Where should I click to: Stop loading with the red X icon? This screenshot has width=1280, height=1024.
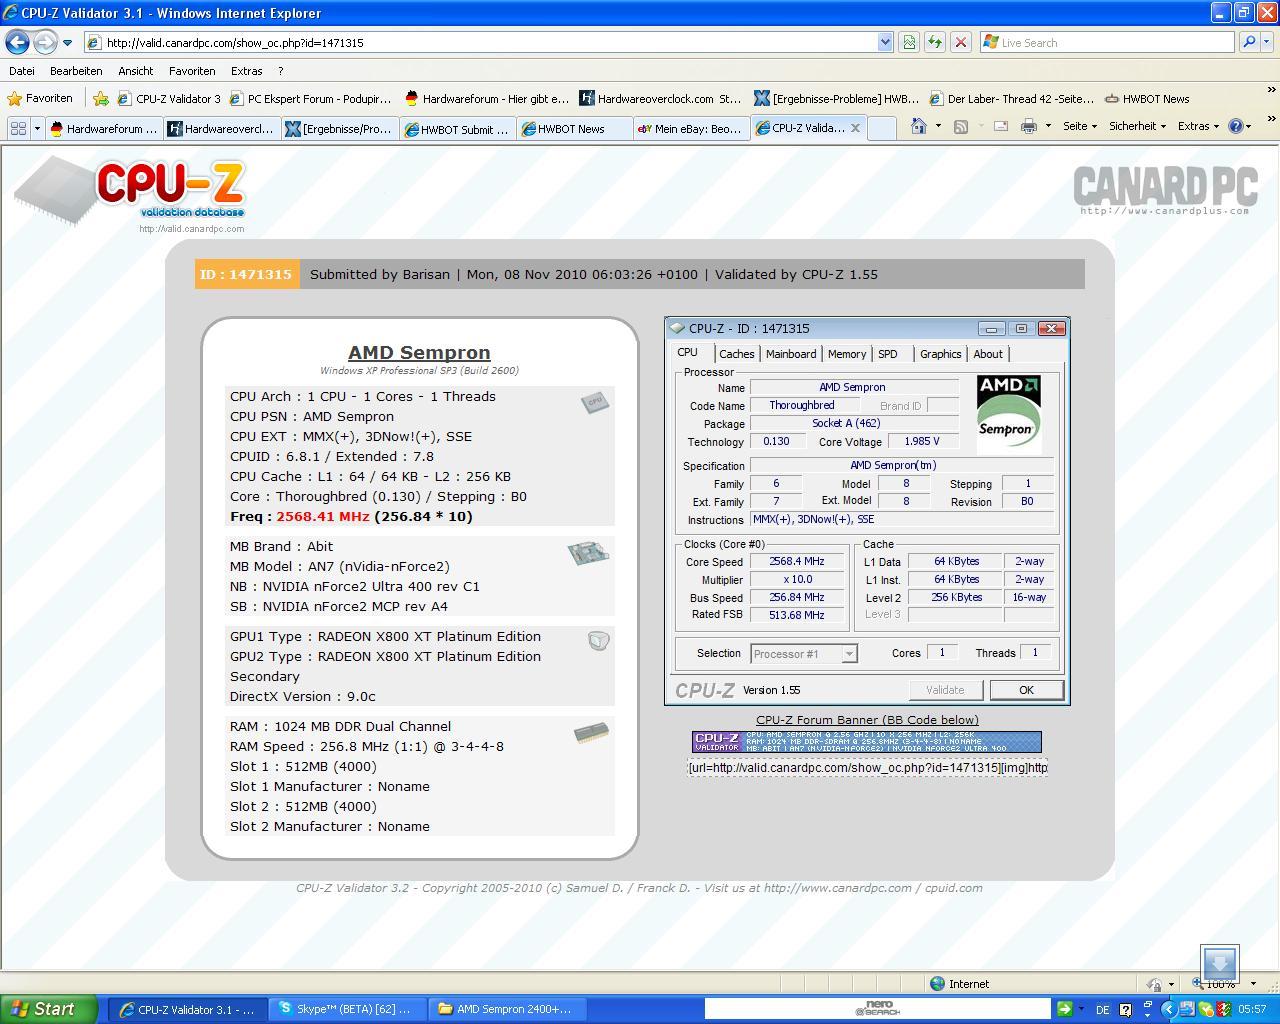960,42
